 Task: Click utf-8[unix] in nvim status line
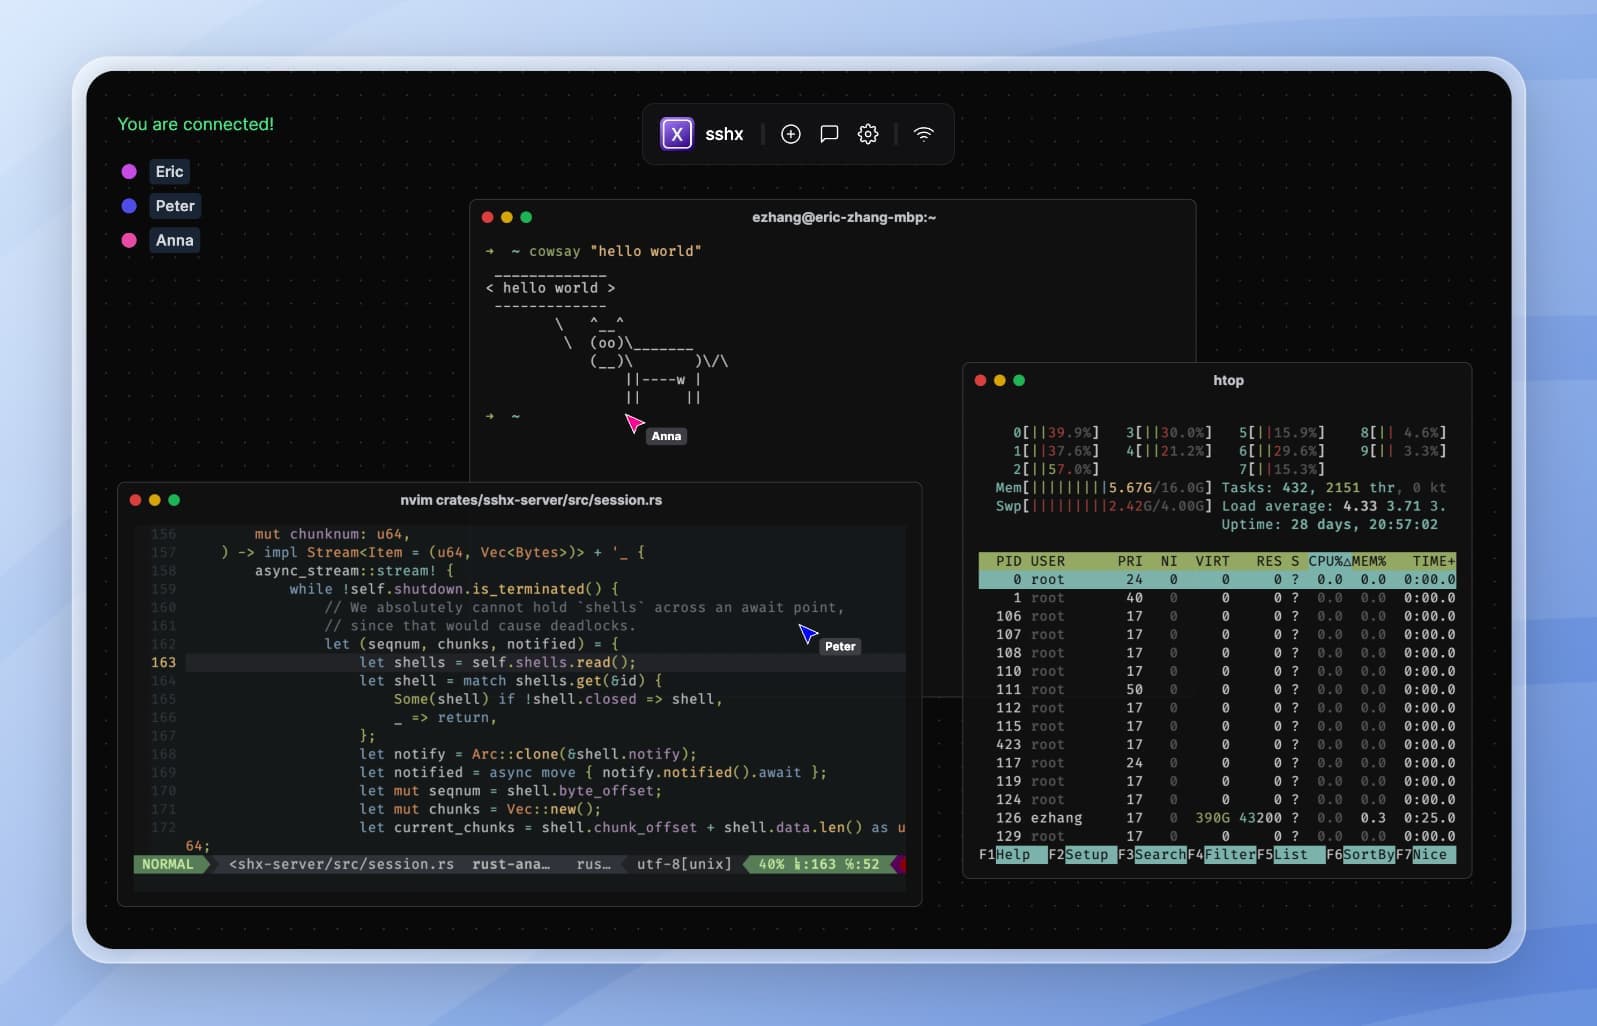[x=684, y=864]
